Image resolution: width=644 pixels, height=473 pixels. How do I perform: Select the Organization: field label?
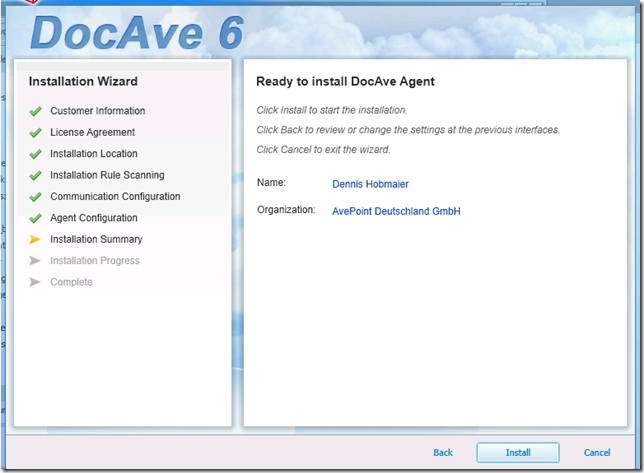click(x=286, y=209)
